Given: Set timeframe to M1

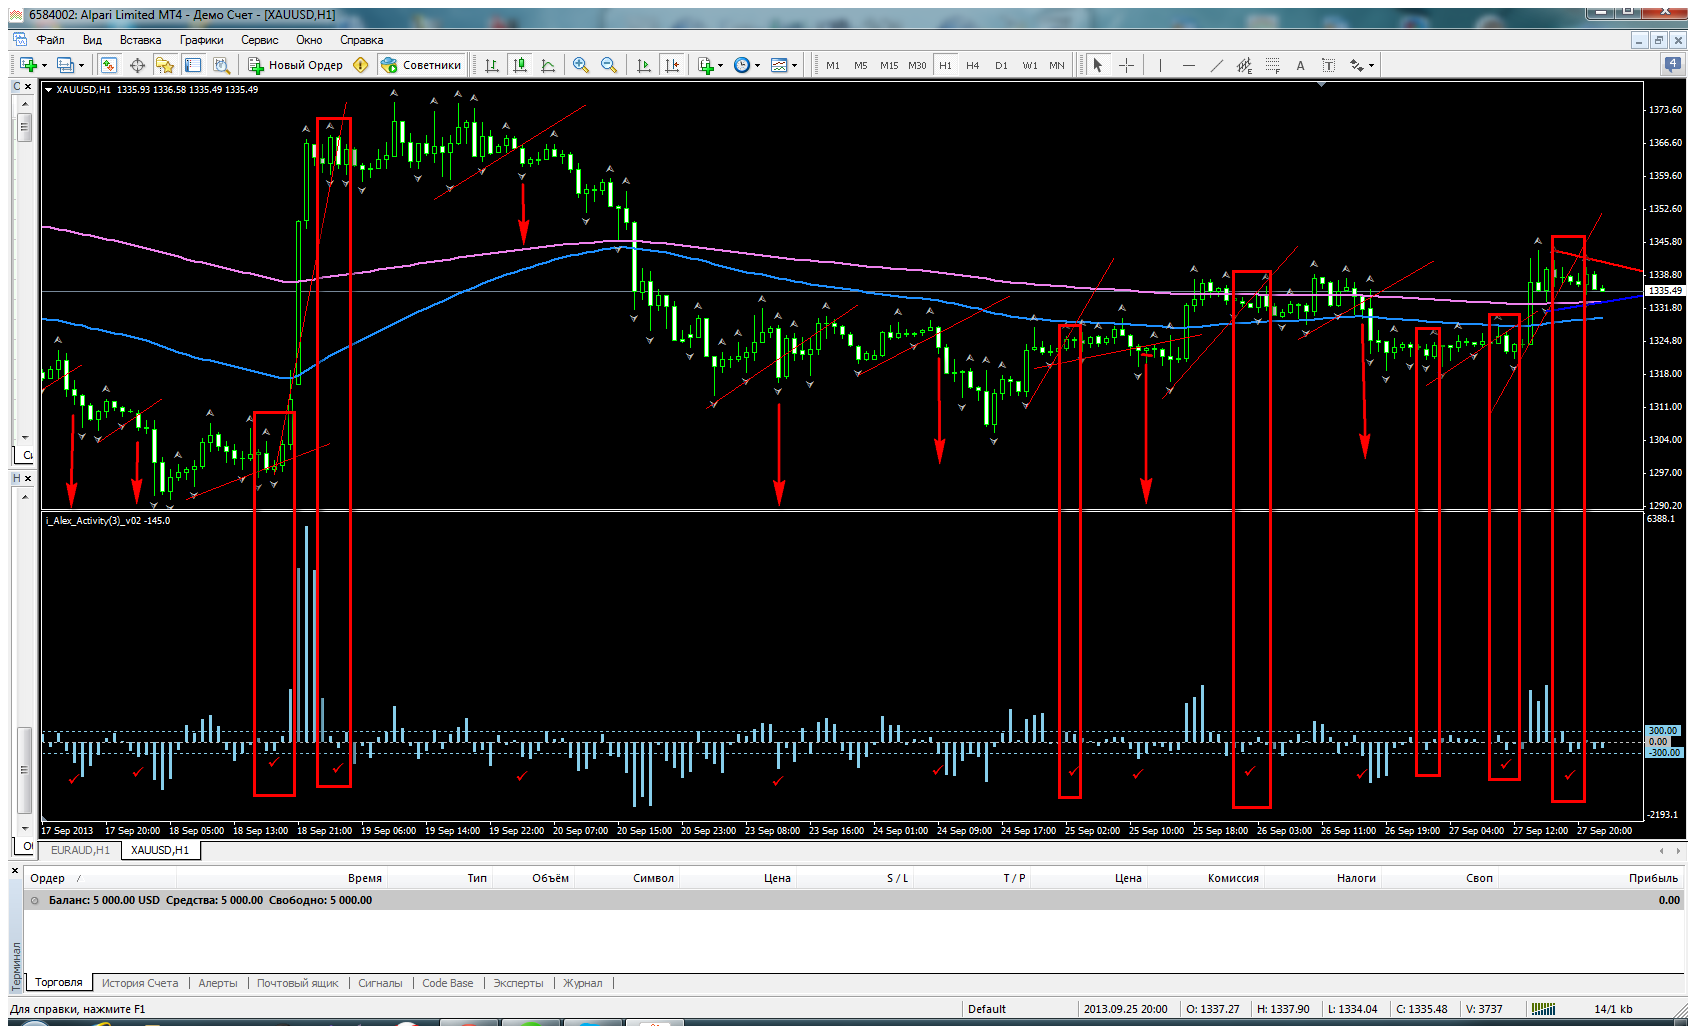Looking at the screenshot, I should [833, 65].
